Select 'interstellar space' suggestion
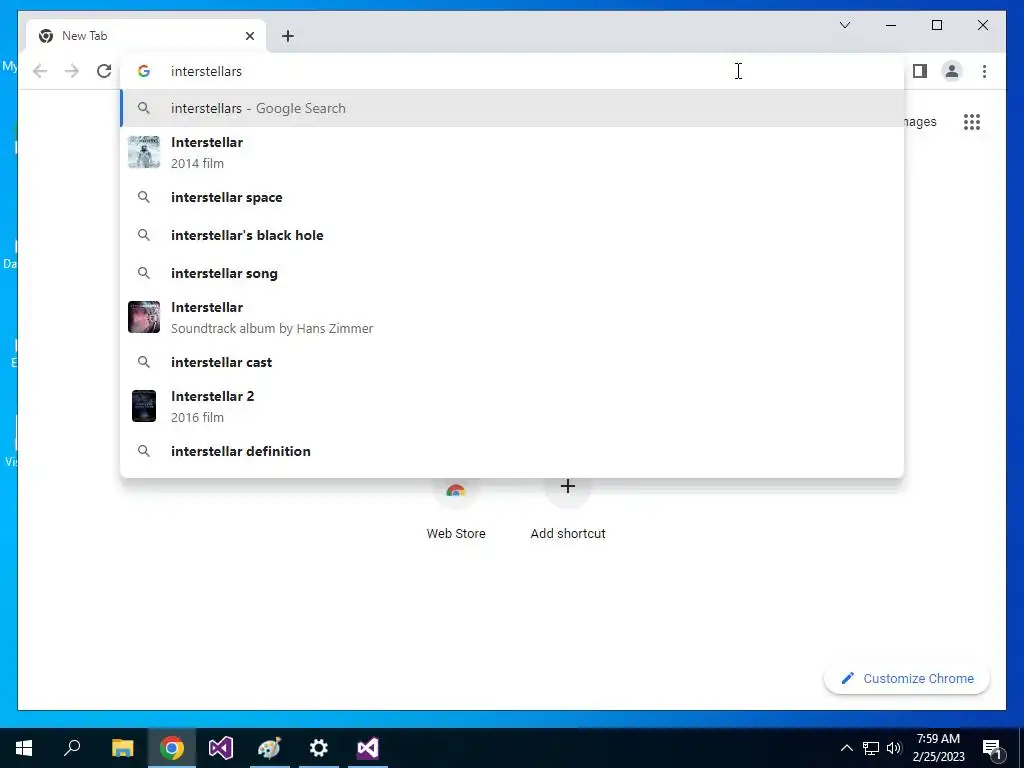The width and height of the screenshot is (1024, 768). (x=513, y=197)
